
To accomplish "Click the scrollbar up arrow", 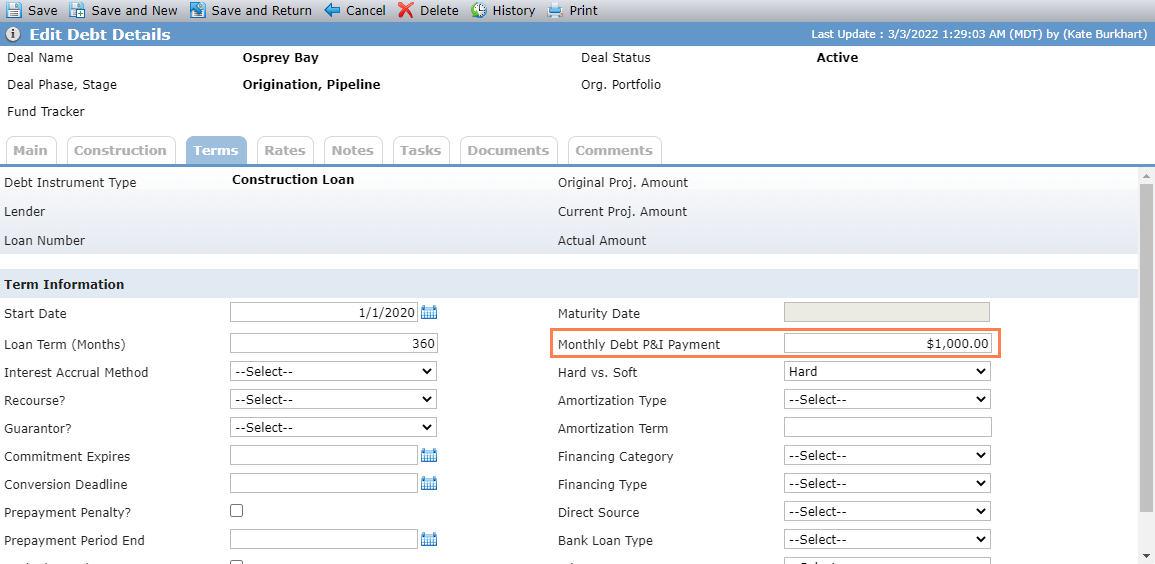I will click(x=1147, y=175).
